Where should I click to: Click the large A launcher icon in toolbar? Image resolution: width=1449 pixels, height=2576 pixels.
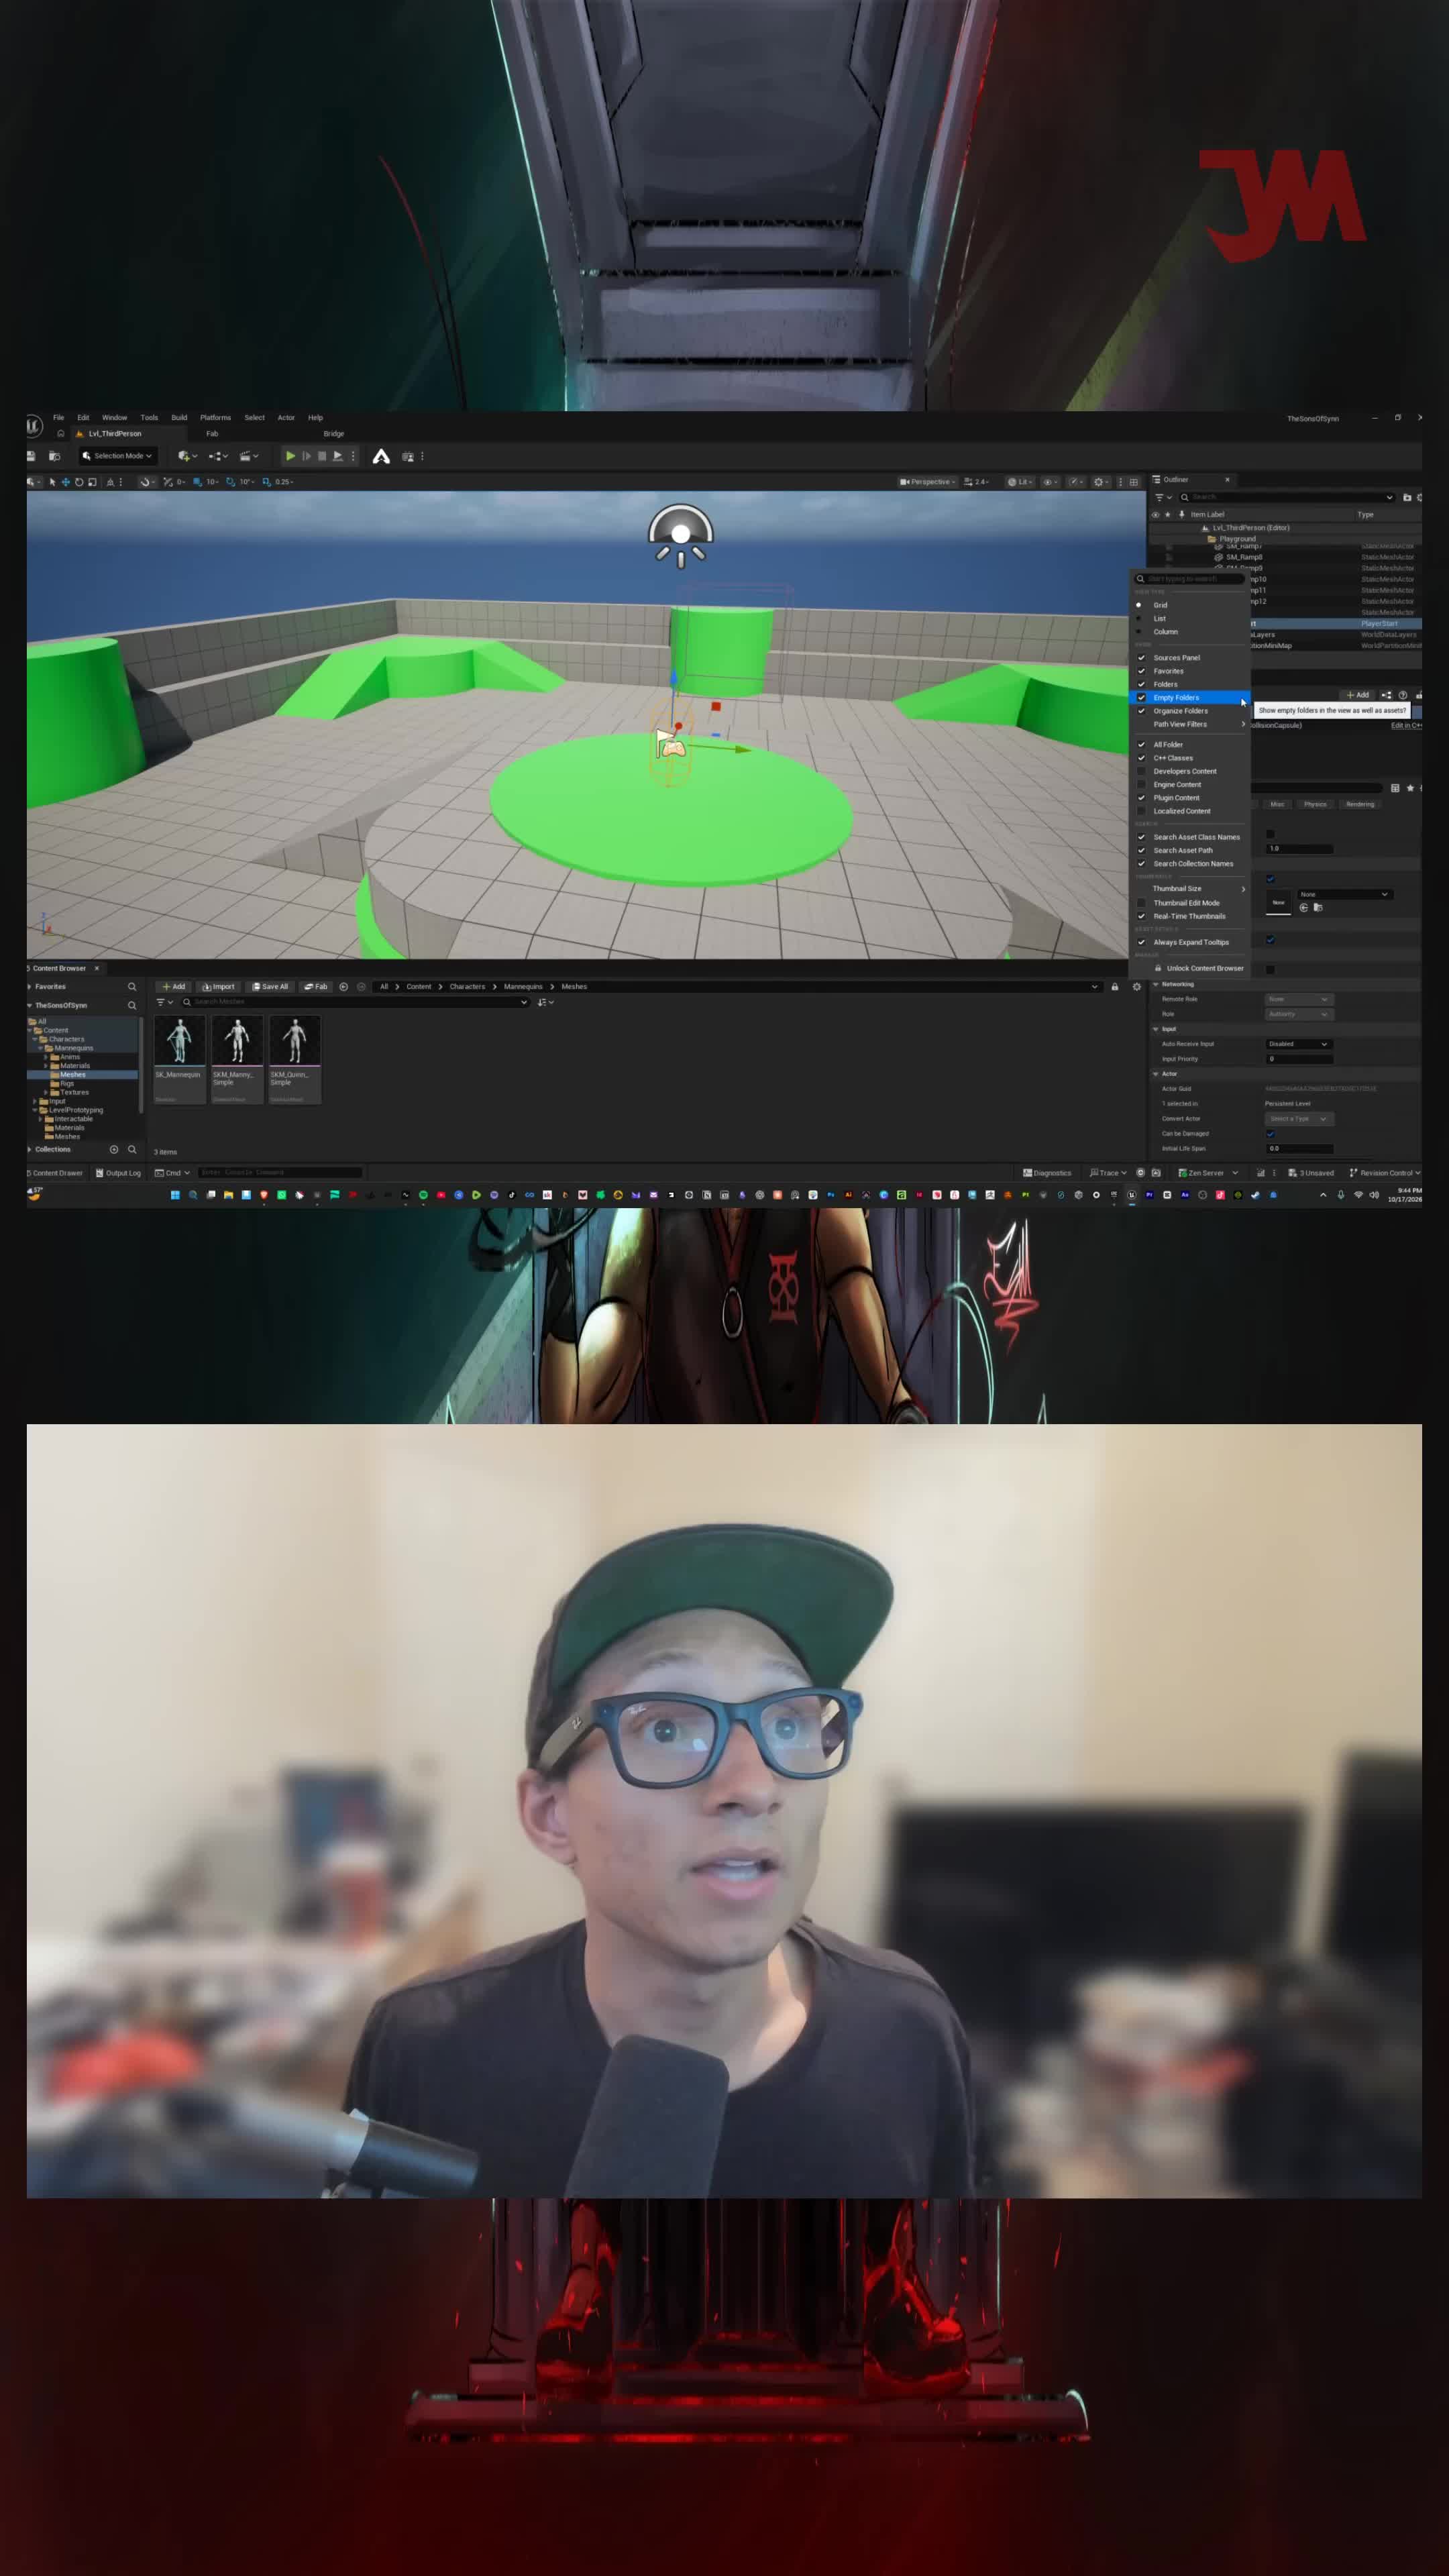pyautogui.click(x=381, y=456)
